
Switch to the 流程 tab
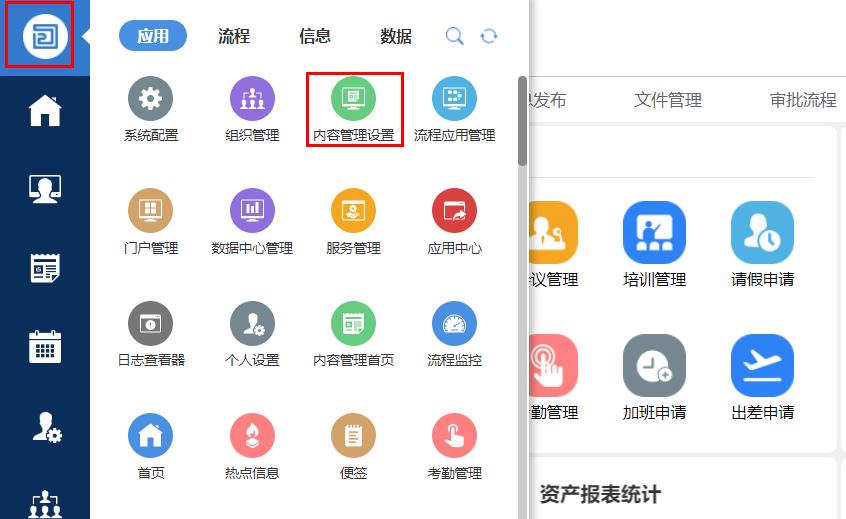coord(234,36)
